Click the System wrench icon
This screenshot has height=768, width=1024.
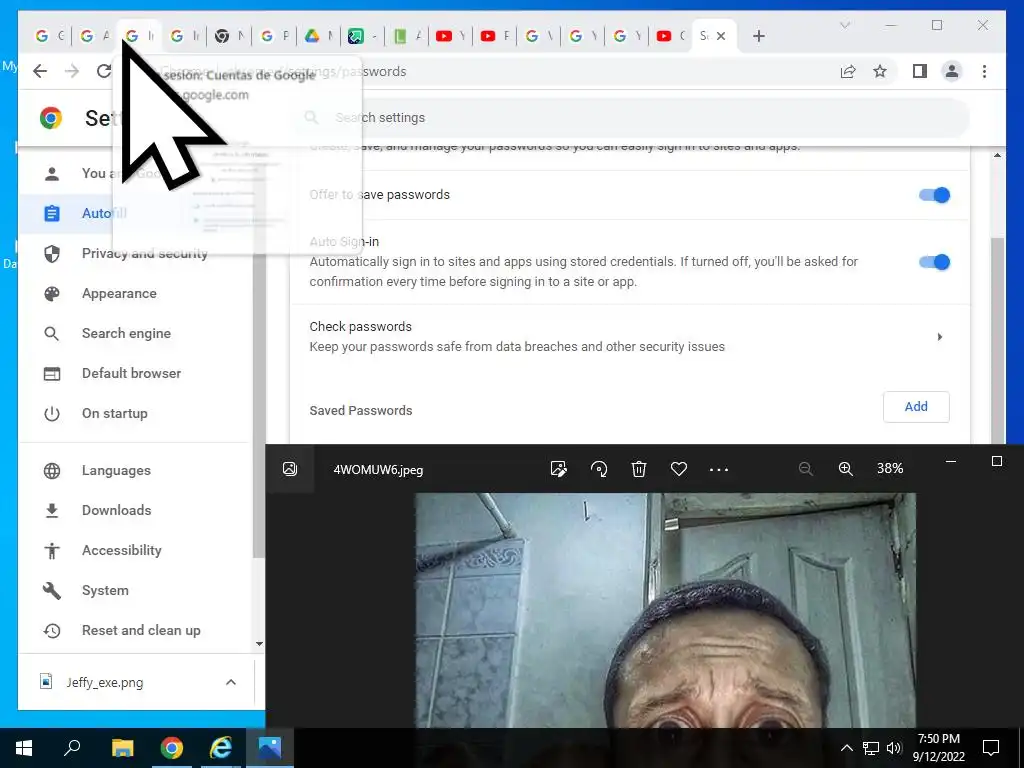click(52, 590)
